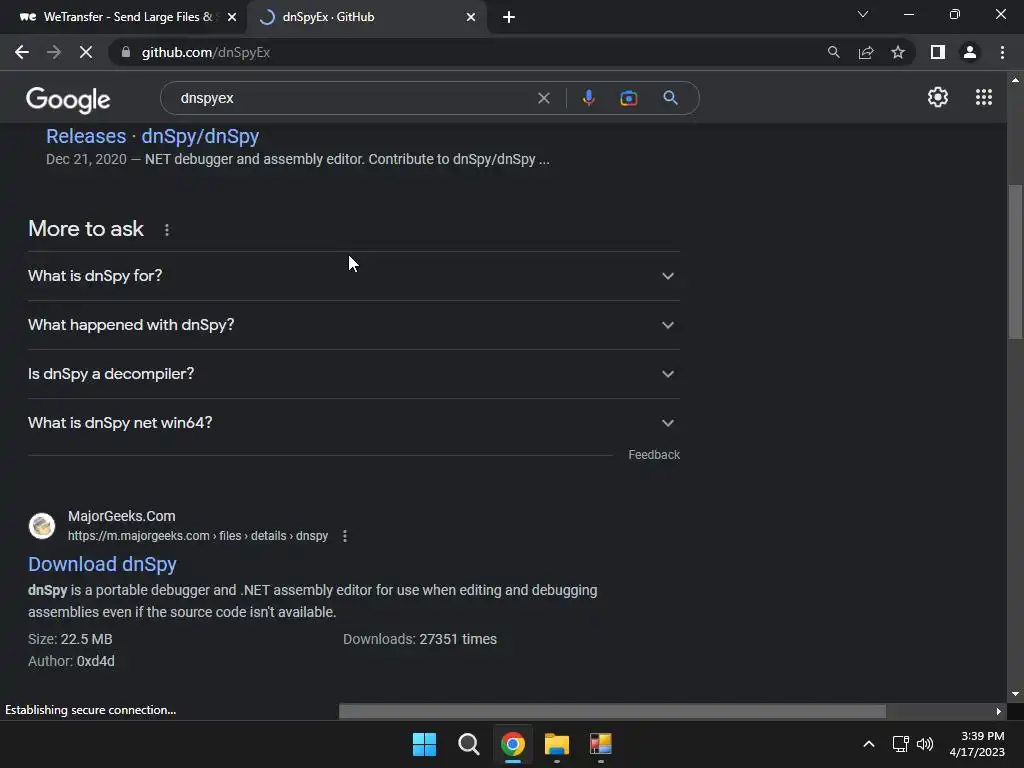Click the network icon in the system tray

901,744
